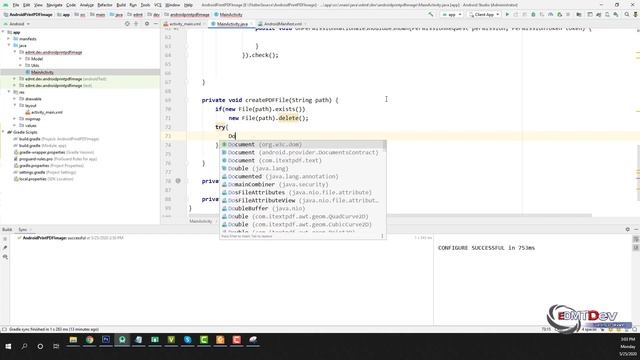The height and width of the screenshot is (360, 640).
Task: Click the Search Everywhere magnifier icon
Action: (627, 15)
